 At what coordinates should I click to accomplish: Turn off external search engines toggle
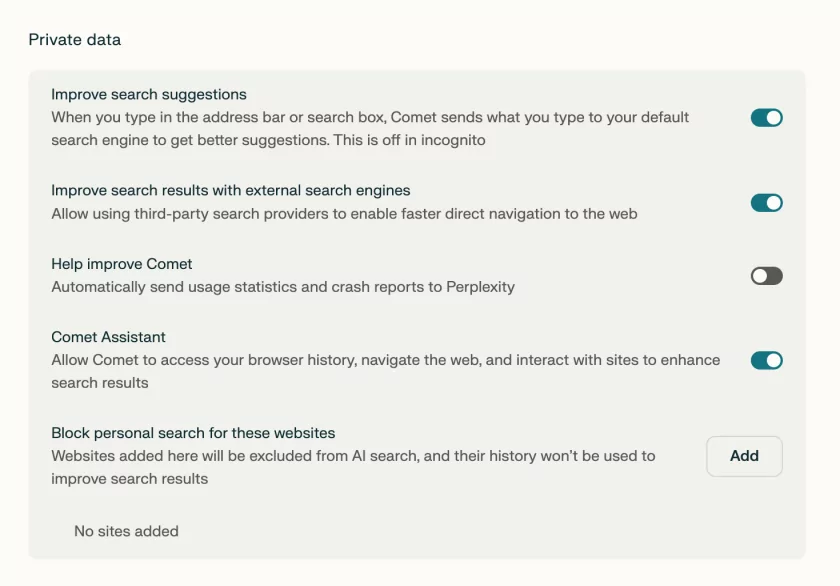pos(766,203)
